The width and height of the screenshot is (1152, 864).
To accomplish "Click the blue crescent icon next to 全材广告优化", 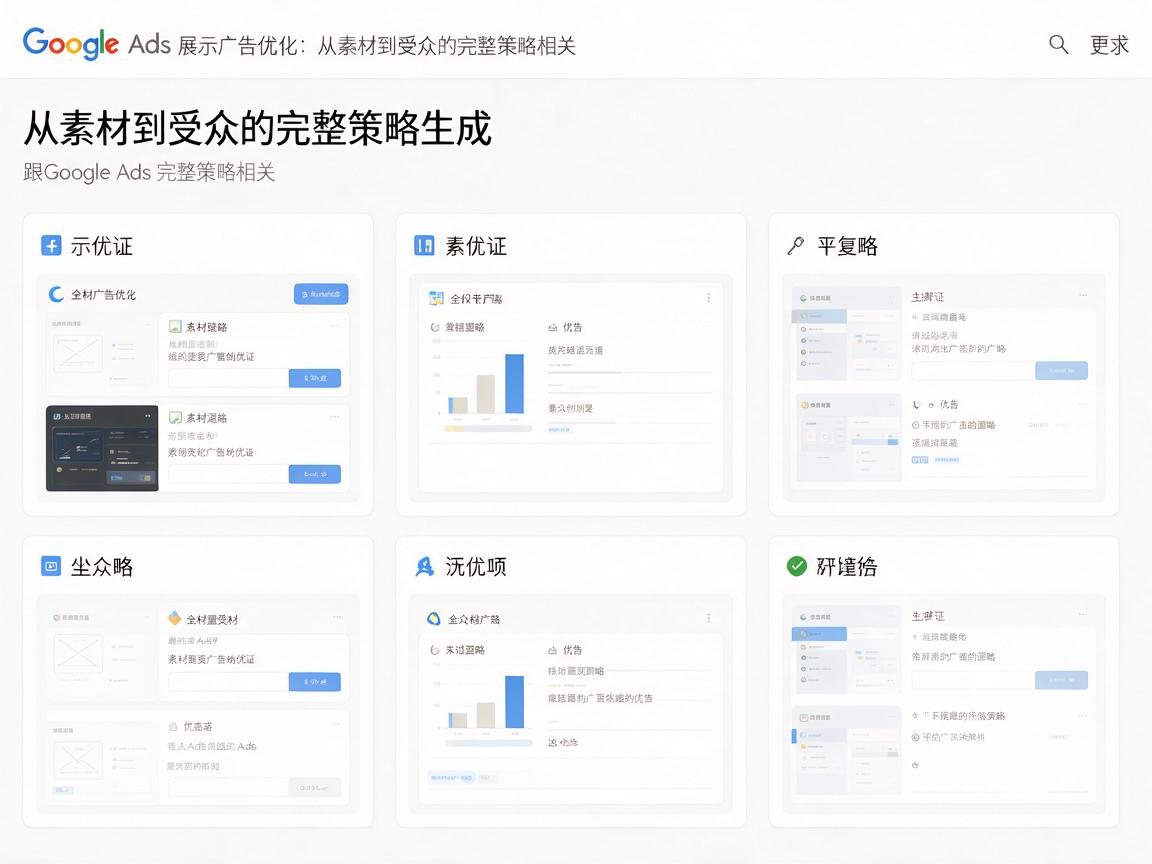I will coord(56,295).
